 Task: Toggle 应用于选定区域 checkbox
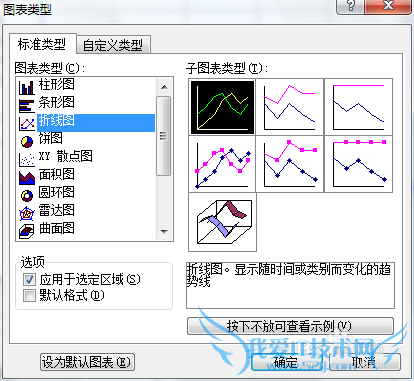click(29, 279)
